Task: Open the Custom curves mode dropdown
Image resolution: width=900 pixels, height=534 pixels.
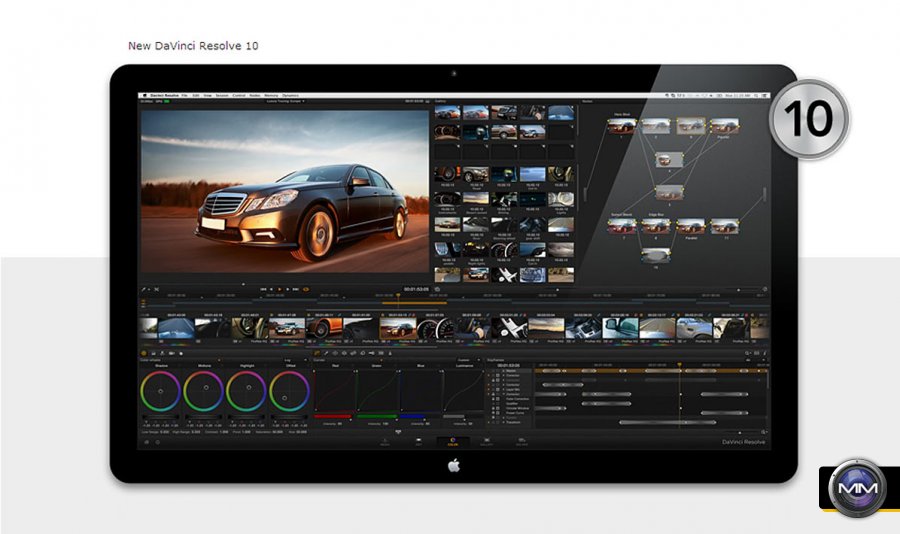Action: pos(465,360)
